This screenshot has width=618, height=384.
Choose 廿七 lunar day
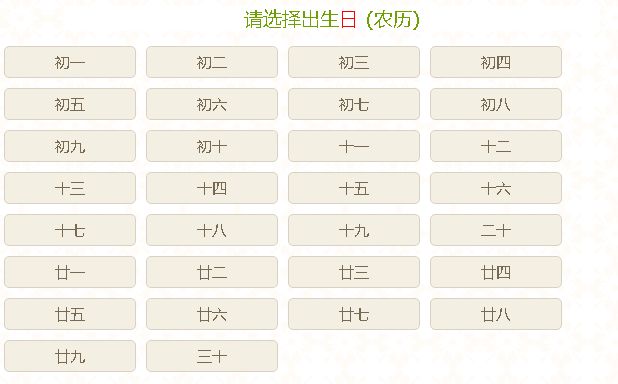[354, 314]
